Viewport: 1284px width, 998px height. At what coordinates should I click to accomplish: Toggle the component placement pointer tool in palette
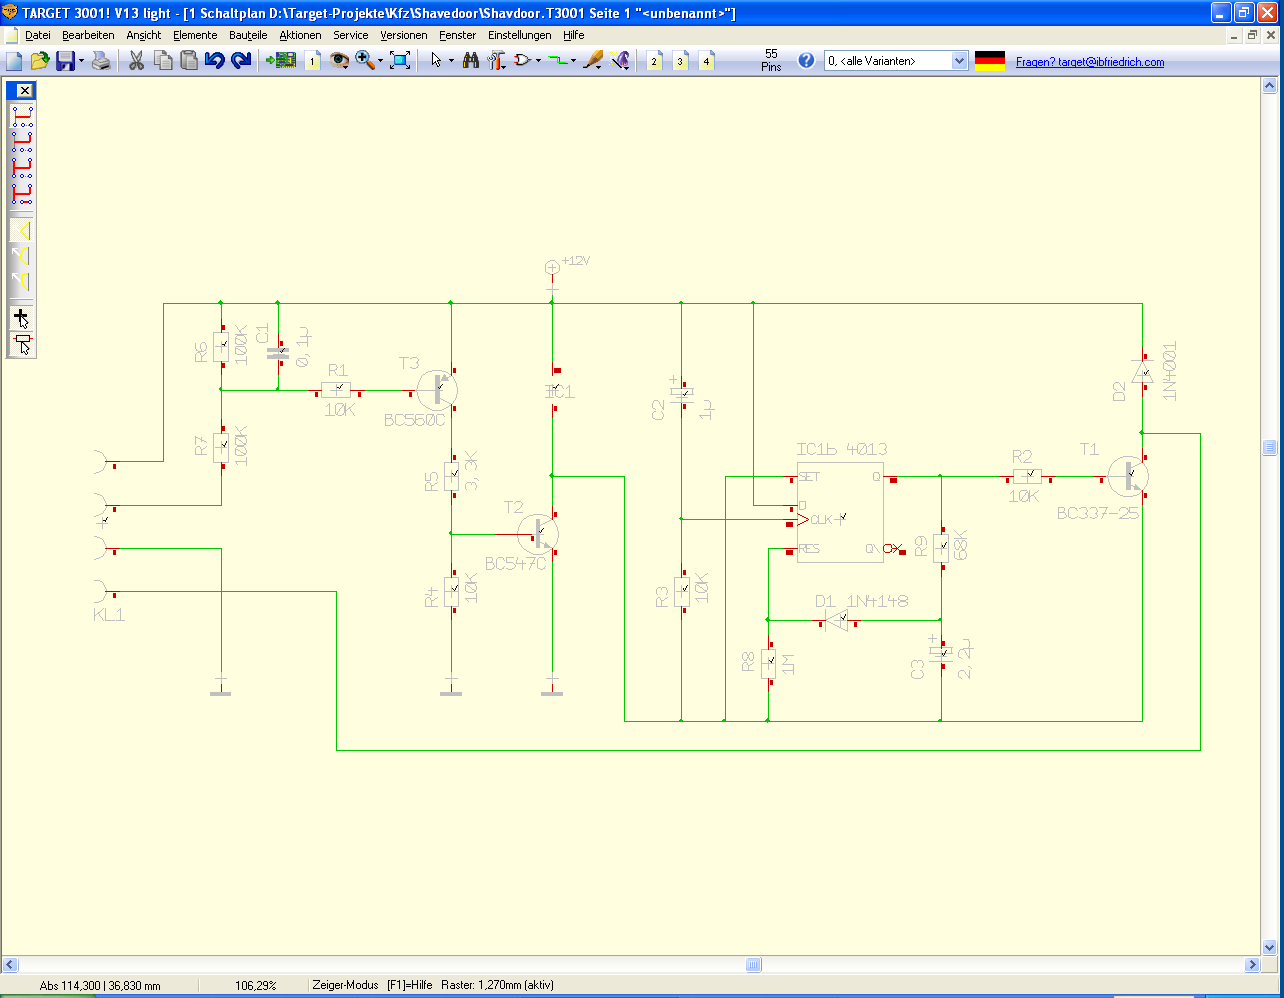pyautogui.click(x=21, y=344)
